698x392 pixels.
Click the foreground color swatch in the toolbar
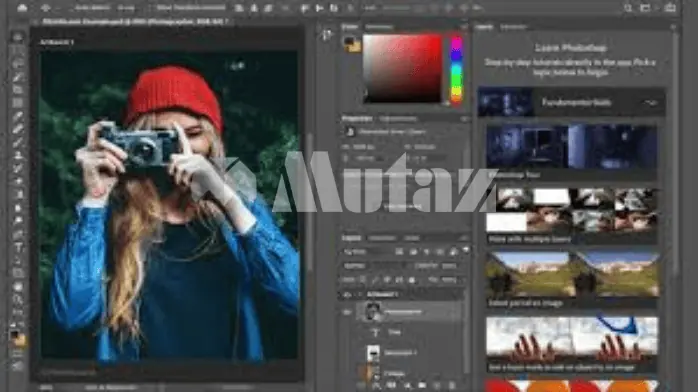pos(15,334)
